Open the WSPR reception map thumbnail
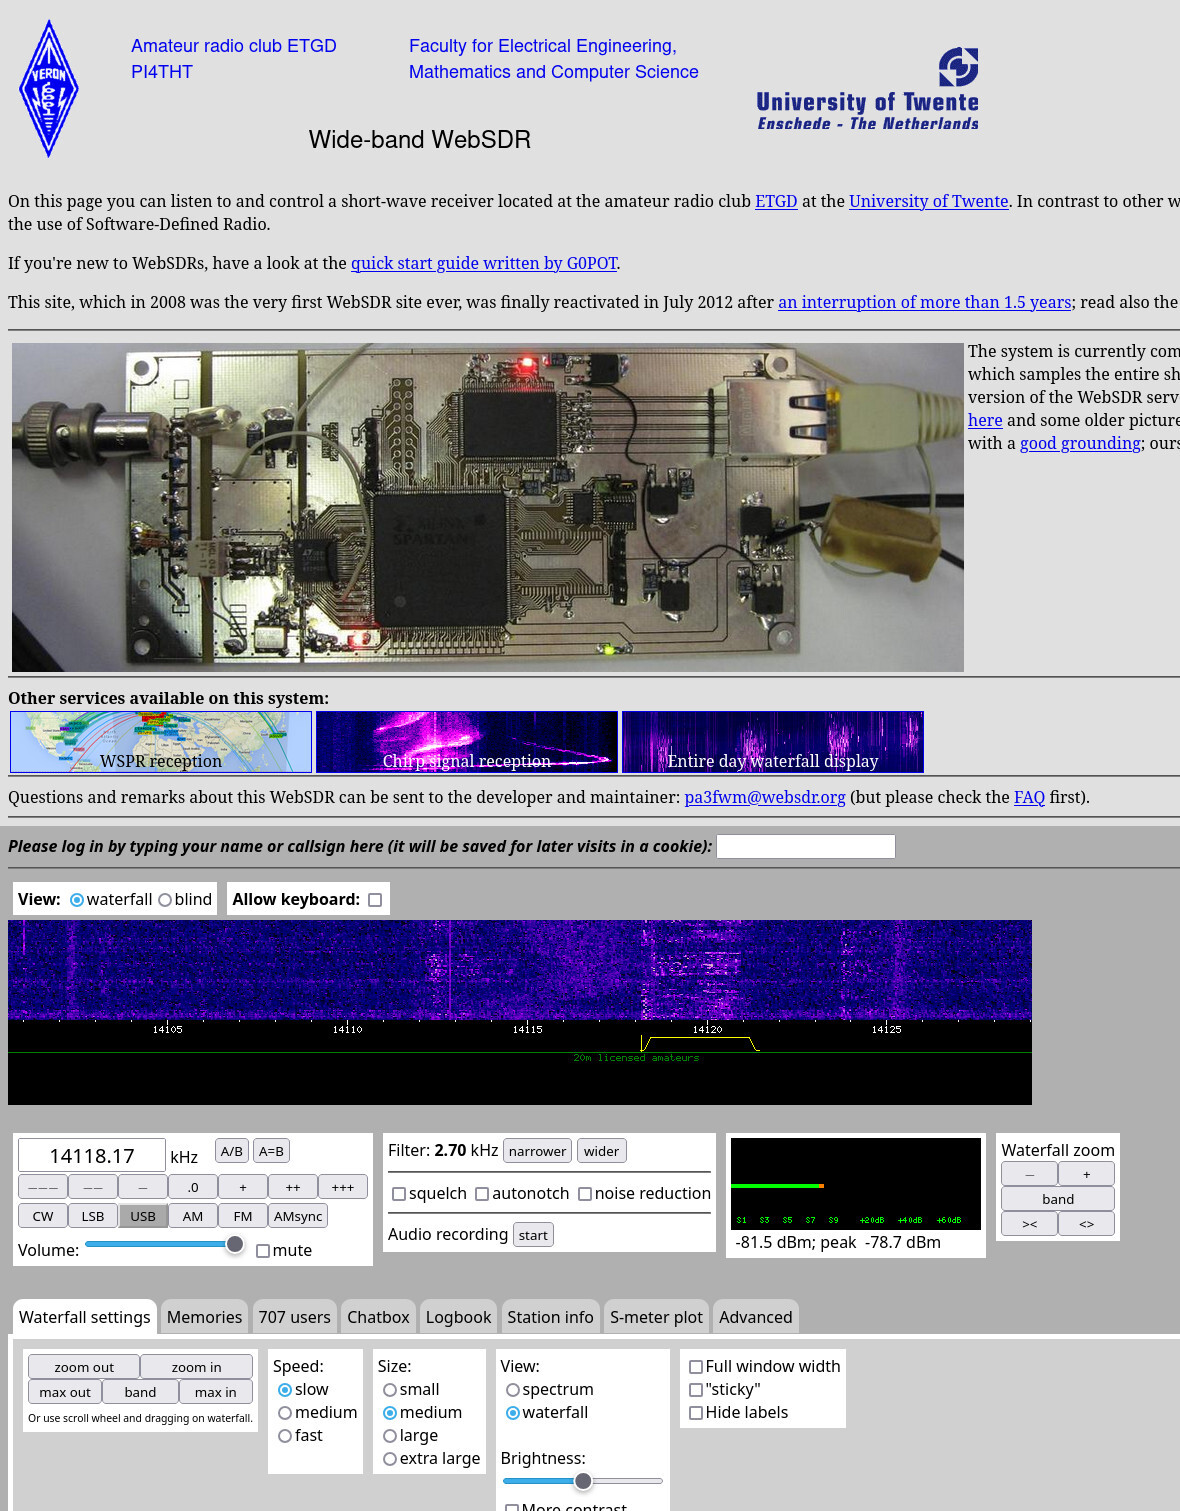Screen dimensions: 1180x1511 coord(161,742)
